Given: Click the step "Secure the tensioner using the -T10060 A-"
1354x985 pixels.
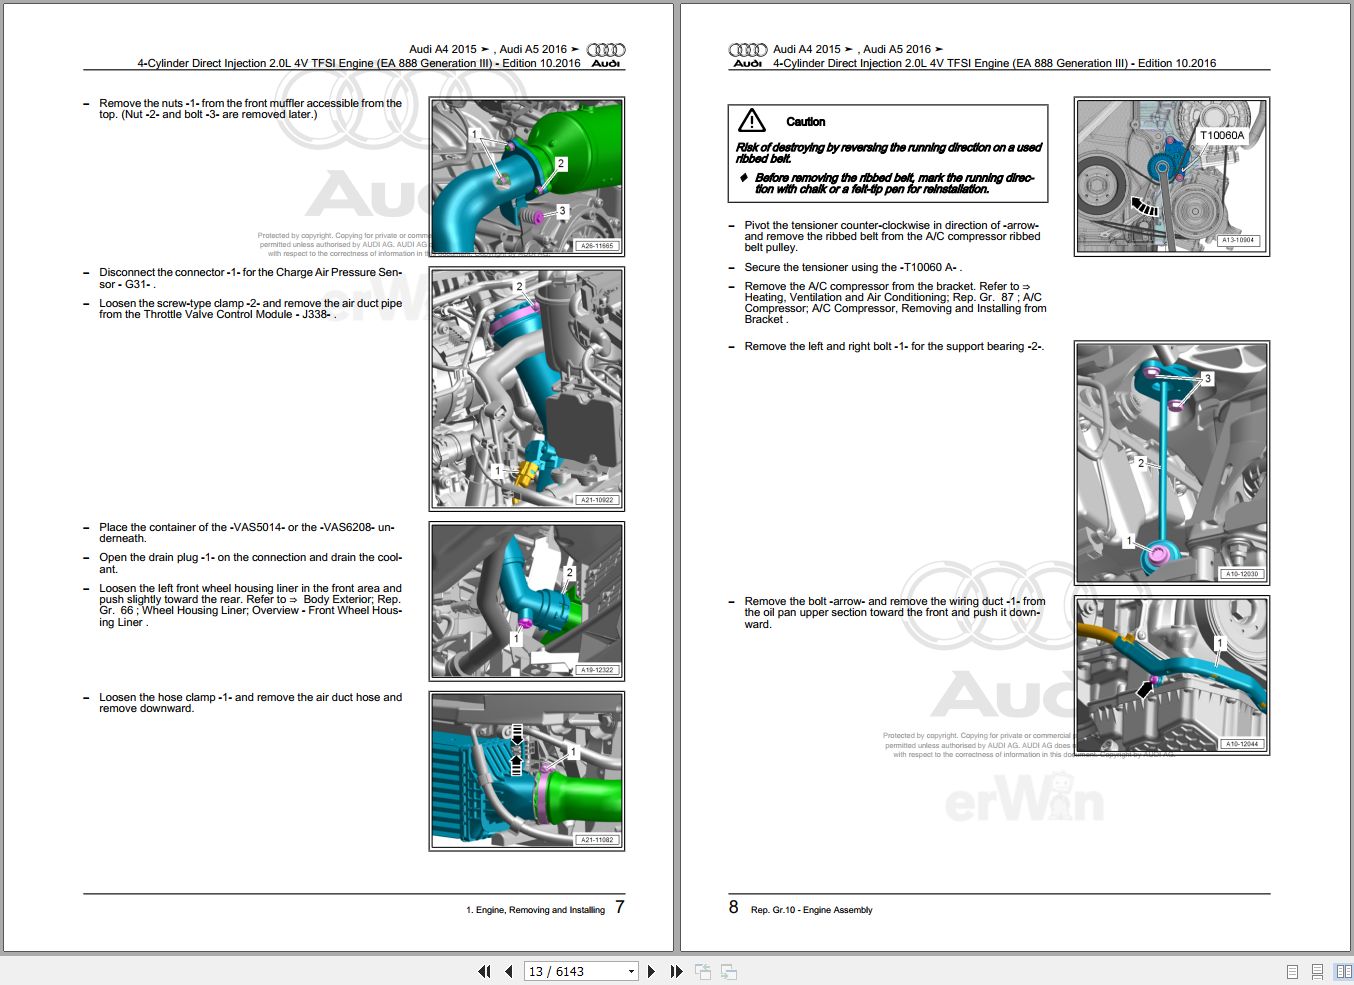Looking at the screenshot, I should (853, 268).
